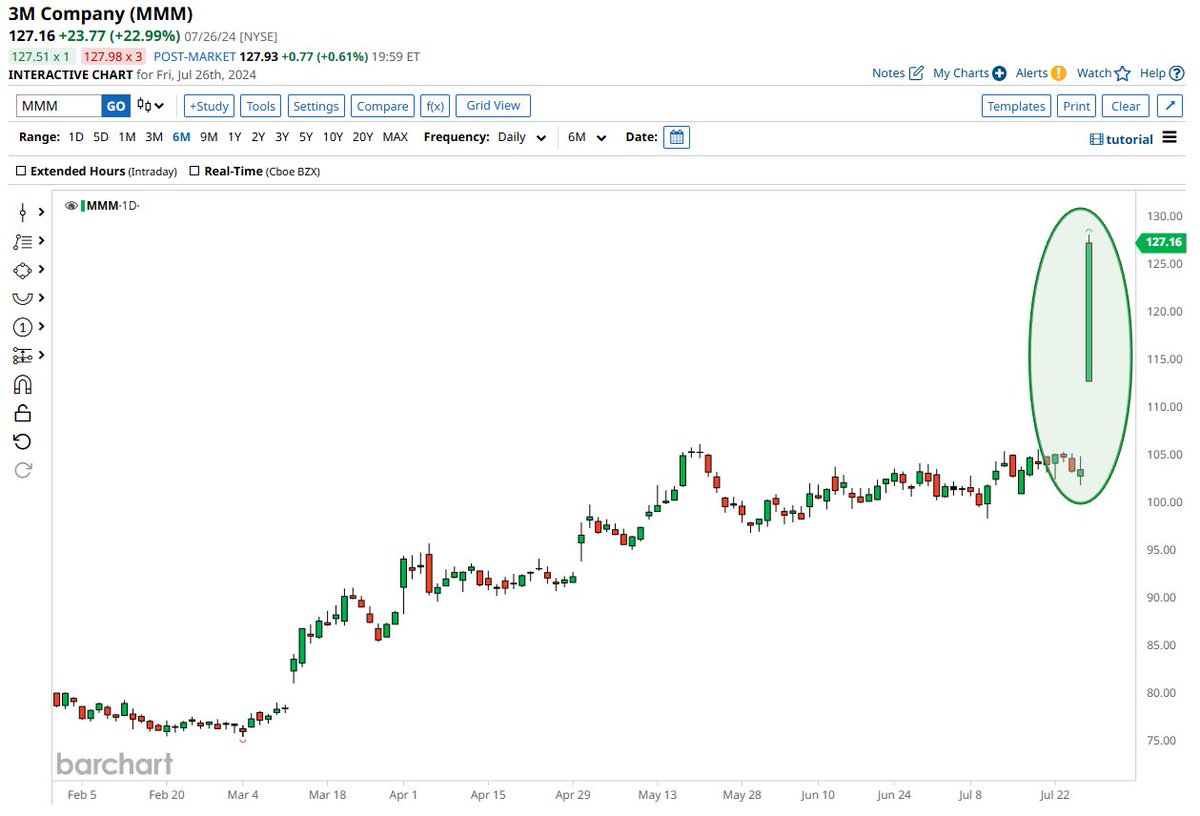Viewport: 1200px width, 816px height.
Task: Toggle the magnet snap mode
Action: 23,385
